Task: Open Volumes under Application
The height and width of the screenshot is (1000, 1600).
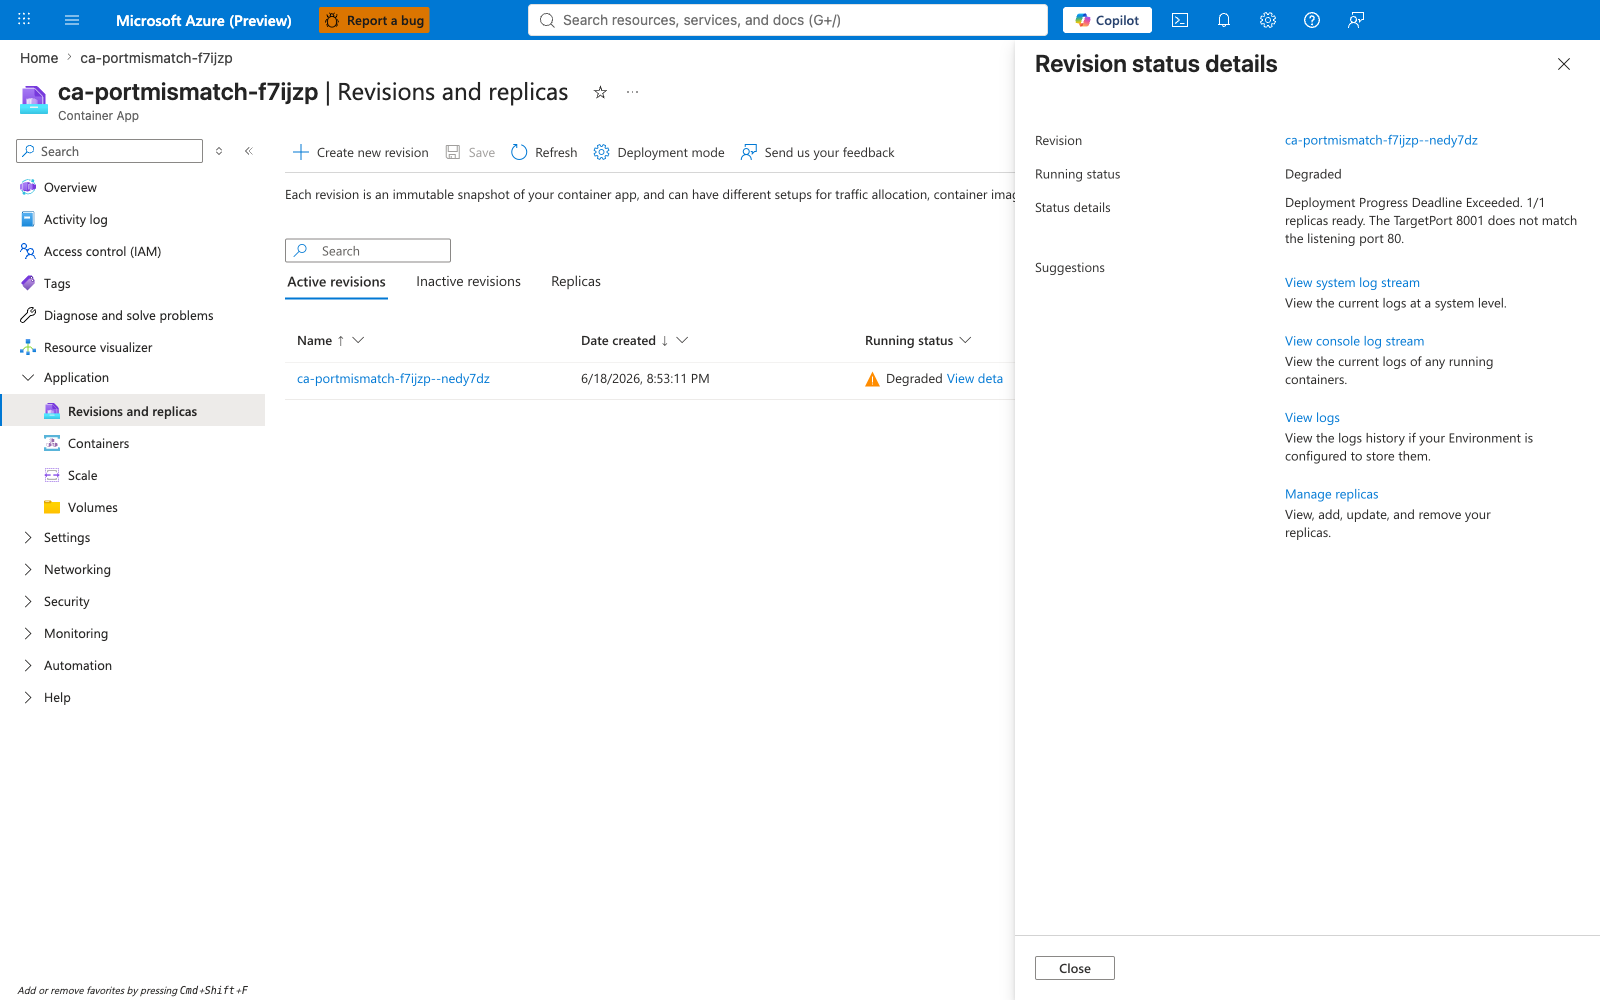Action: [x=92, y=507]
